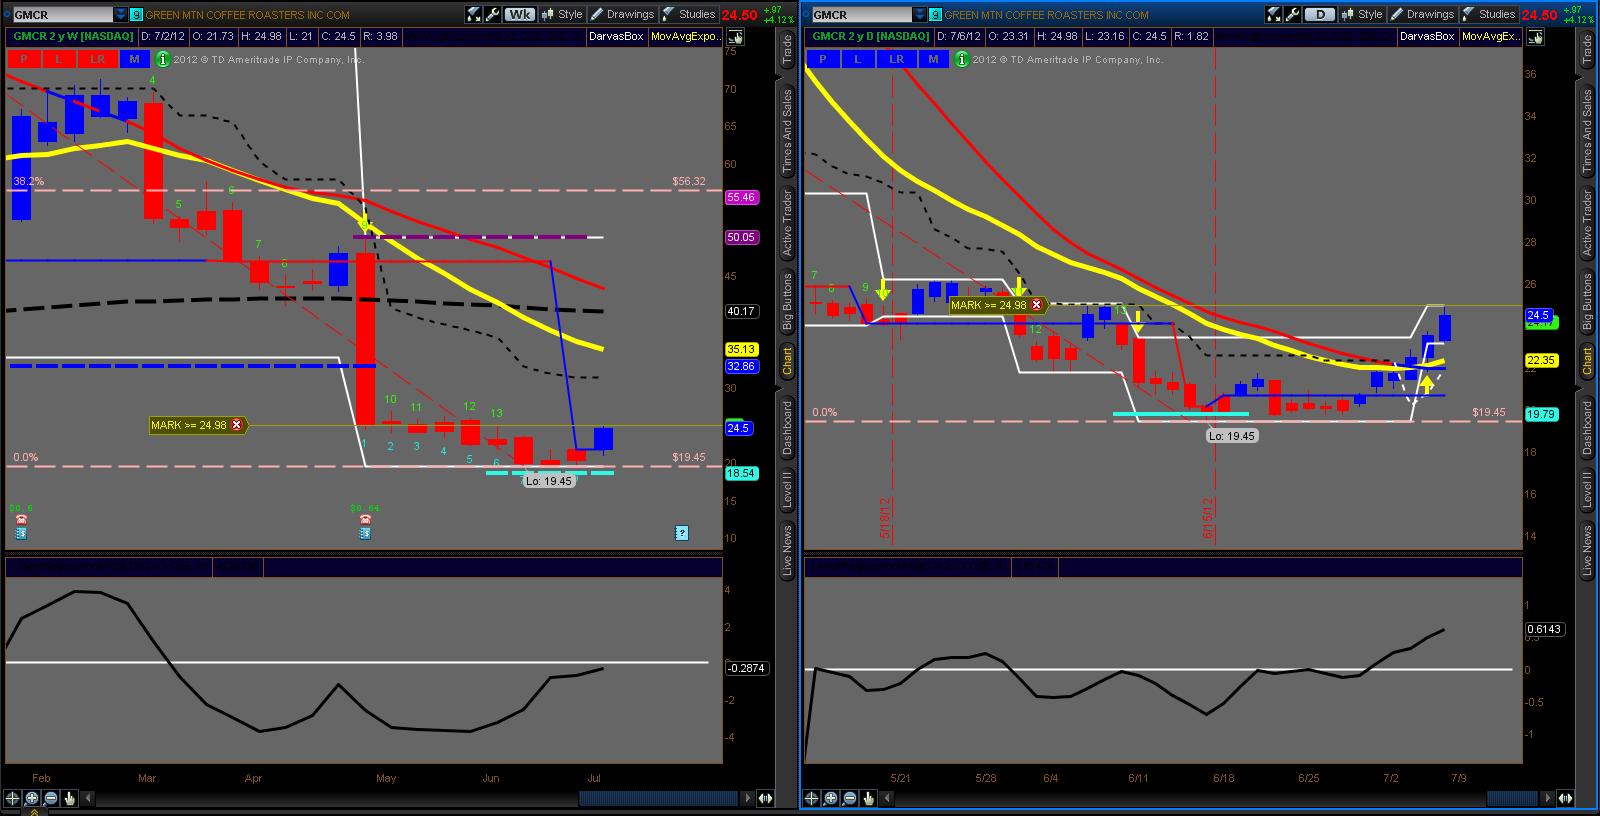Click the pointer icon beside weekly MovAvgExpo label
Screen dimensions: 1600x816
[x=735, y=37]
